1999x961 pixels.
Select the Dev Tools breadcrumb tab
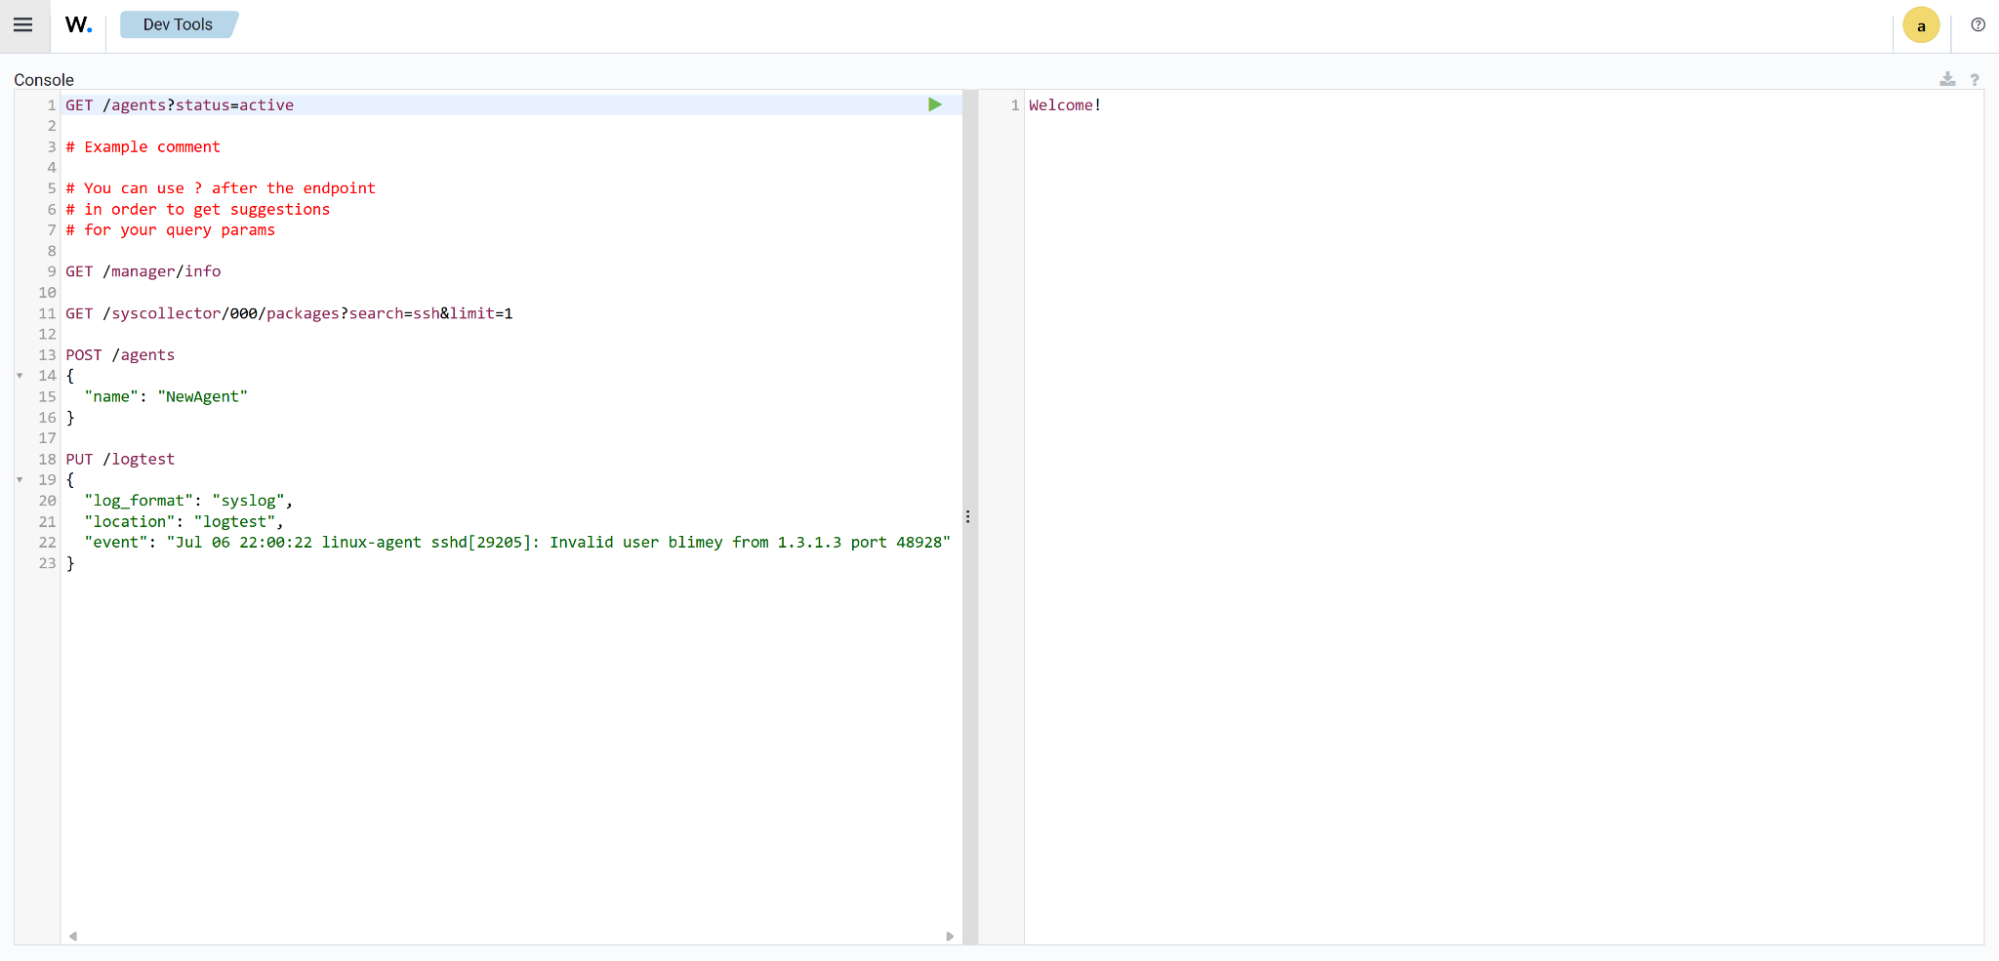[x=177, y=25]
